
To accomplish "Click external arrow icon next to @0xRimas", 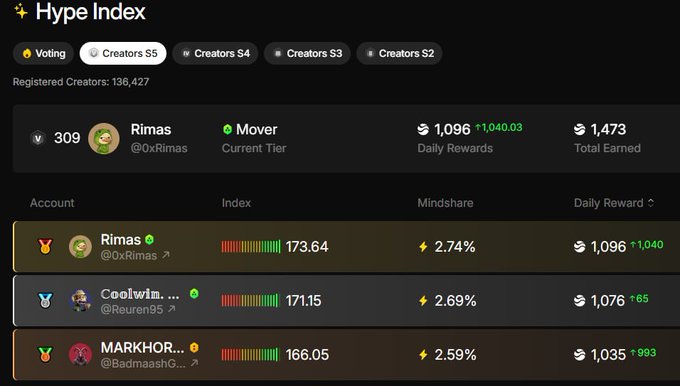I will [166, 255].
